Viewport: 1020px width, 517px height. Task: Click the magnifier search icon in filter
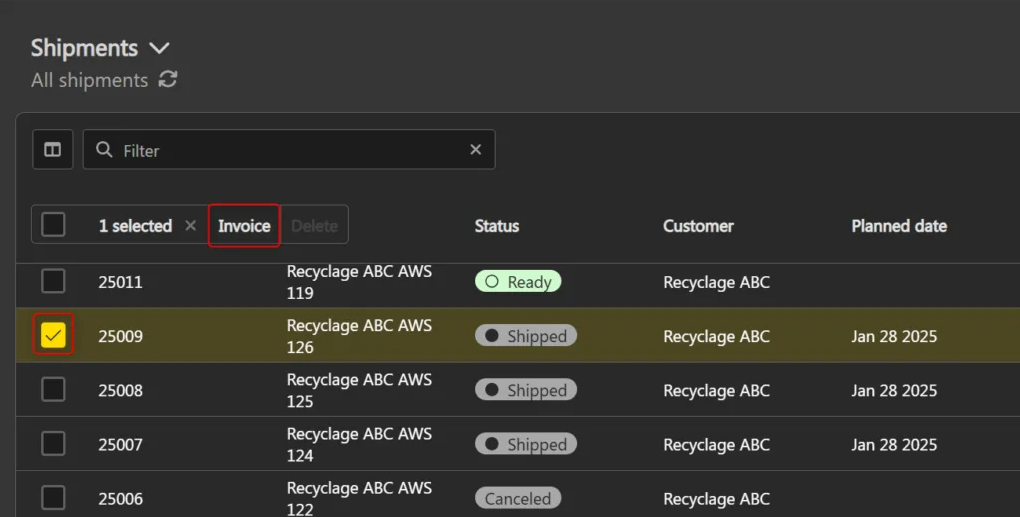coord(104,150)
